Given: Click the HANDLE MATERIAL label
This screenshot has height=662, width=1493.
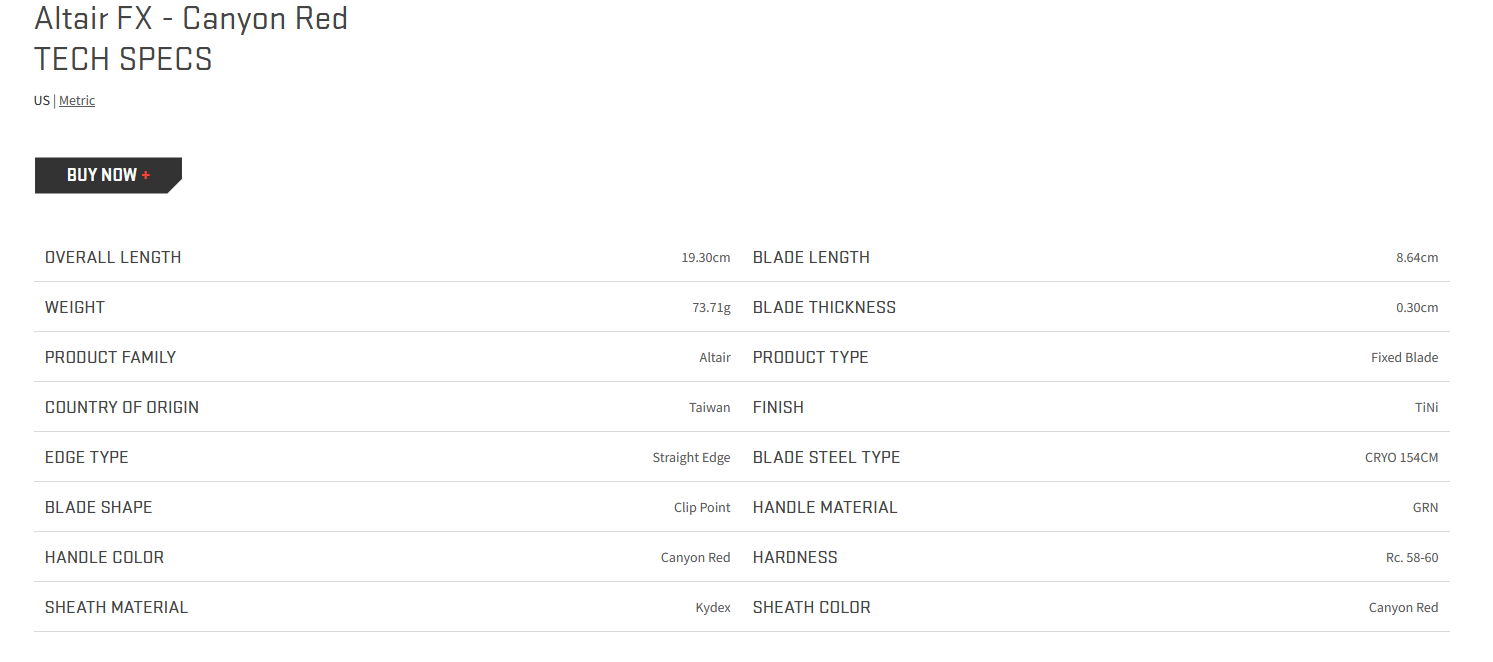Looking at the screenshot, I should 825,507.
